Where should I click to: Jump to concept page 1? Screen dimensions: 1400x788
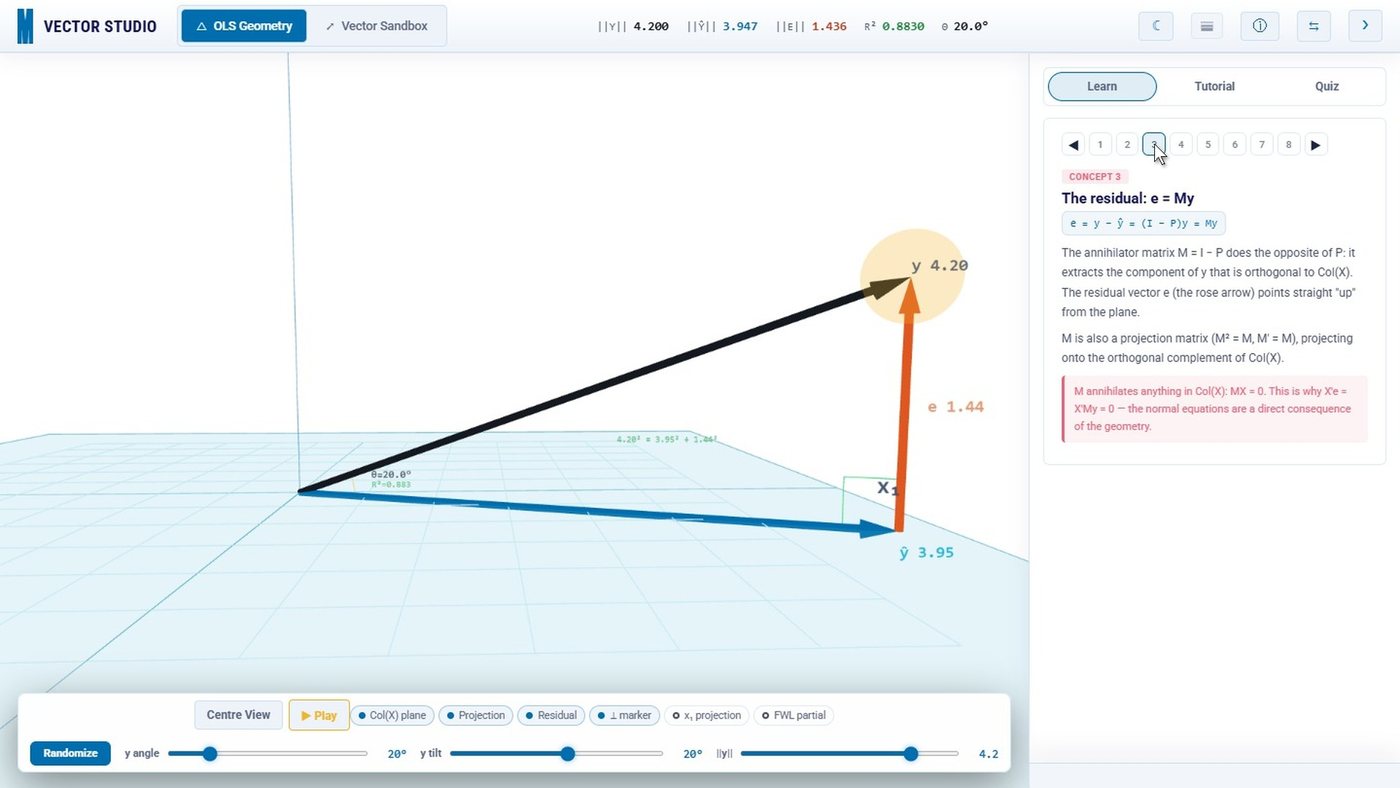pyautogui.click(x=1100, y=145)
